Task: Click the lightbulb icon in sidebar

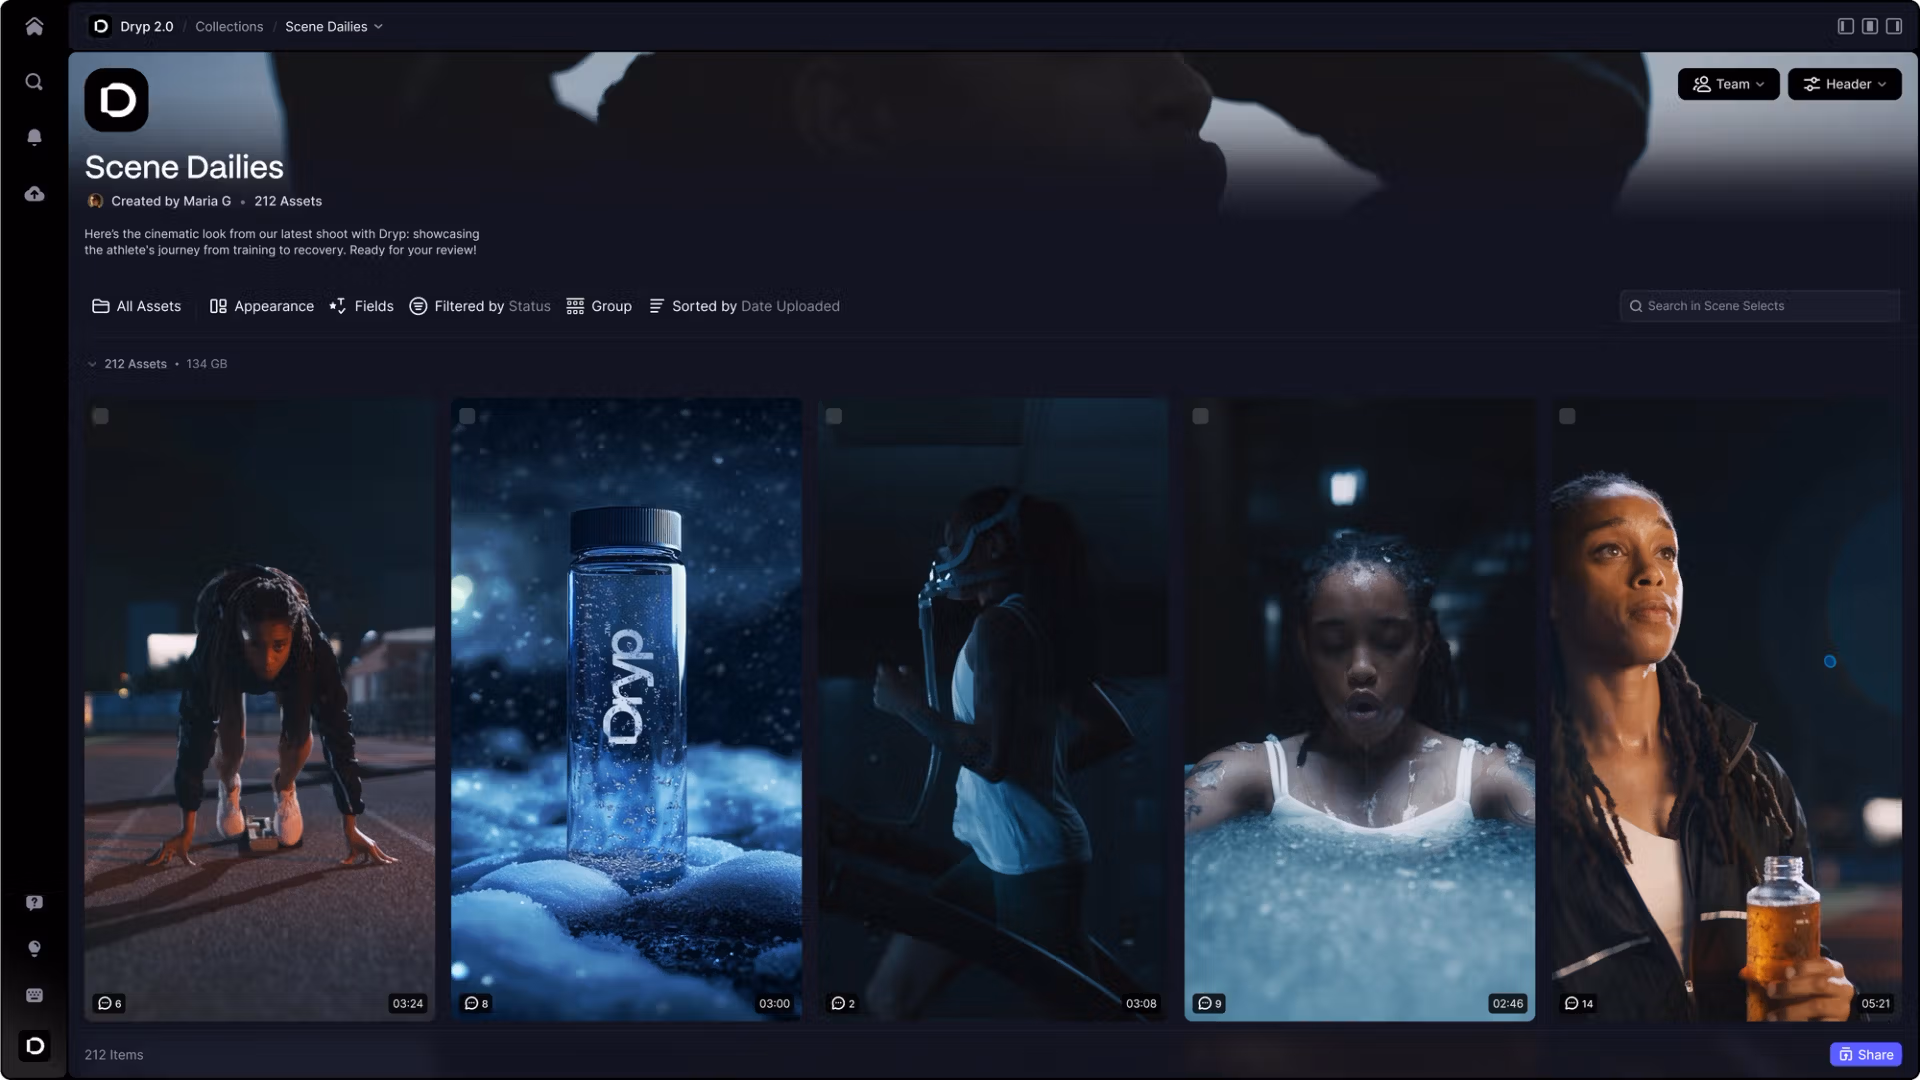Action: pyautogui.click(x=34, y=949)
